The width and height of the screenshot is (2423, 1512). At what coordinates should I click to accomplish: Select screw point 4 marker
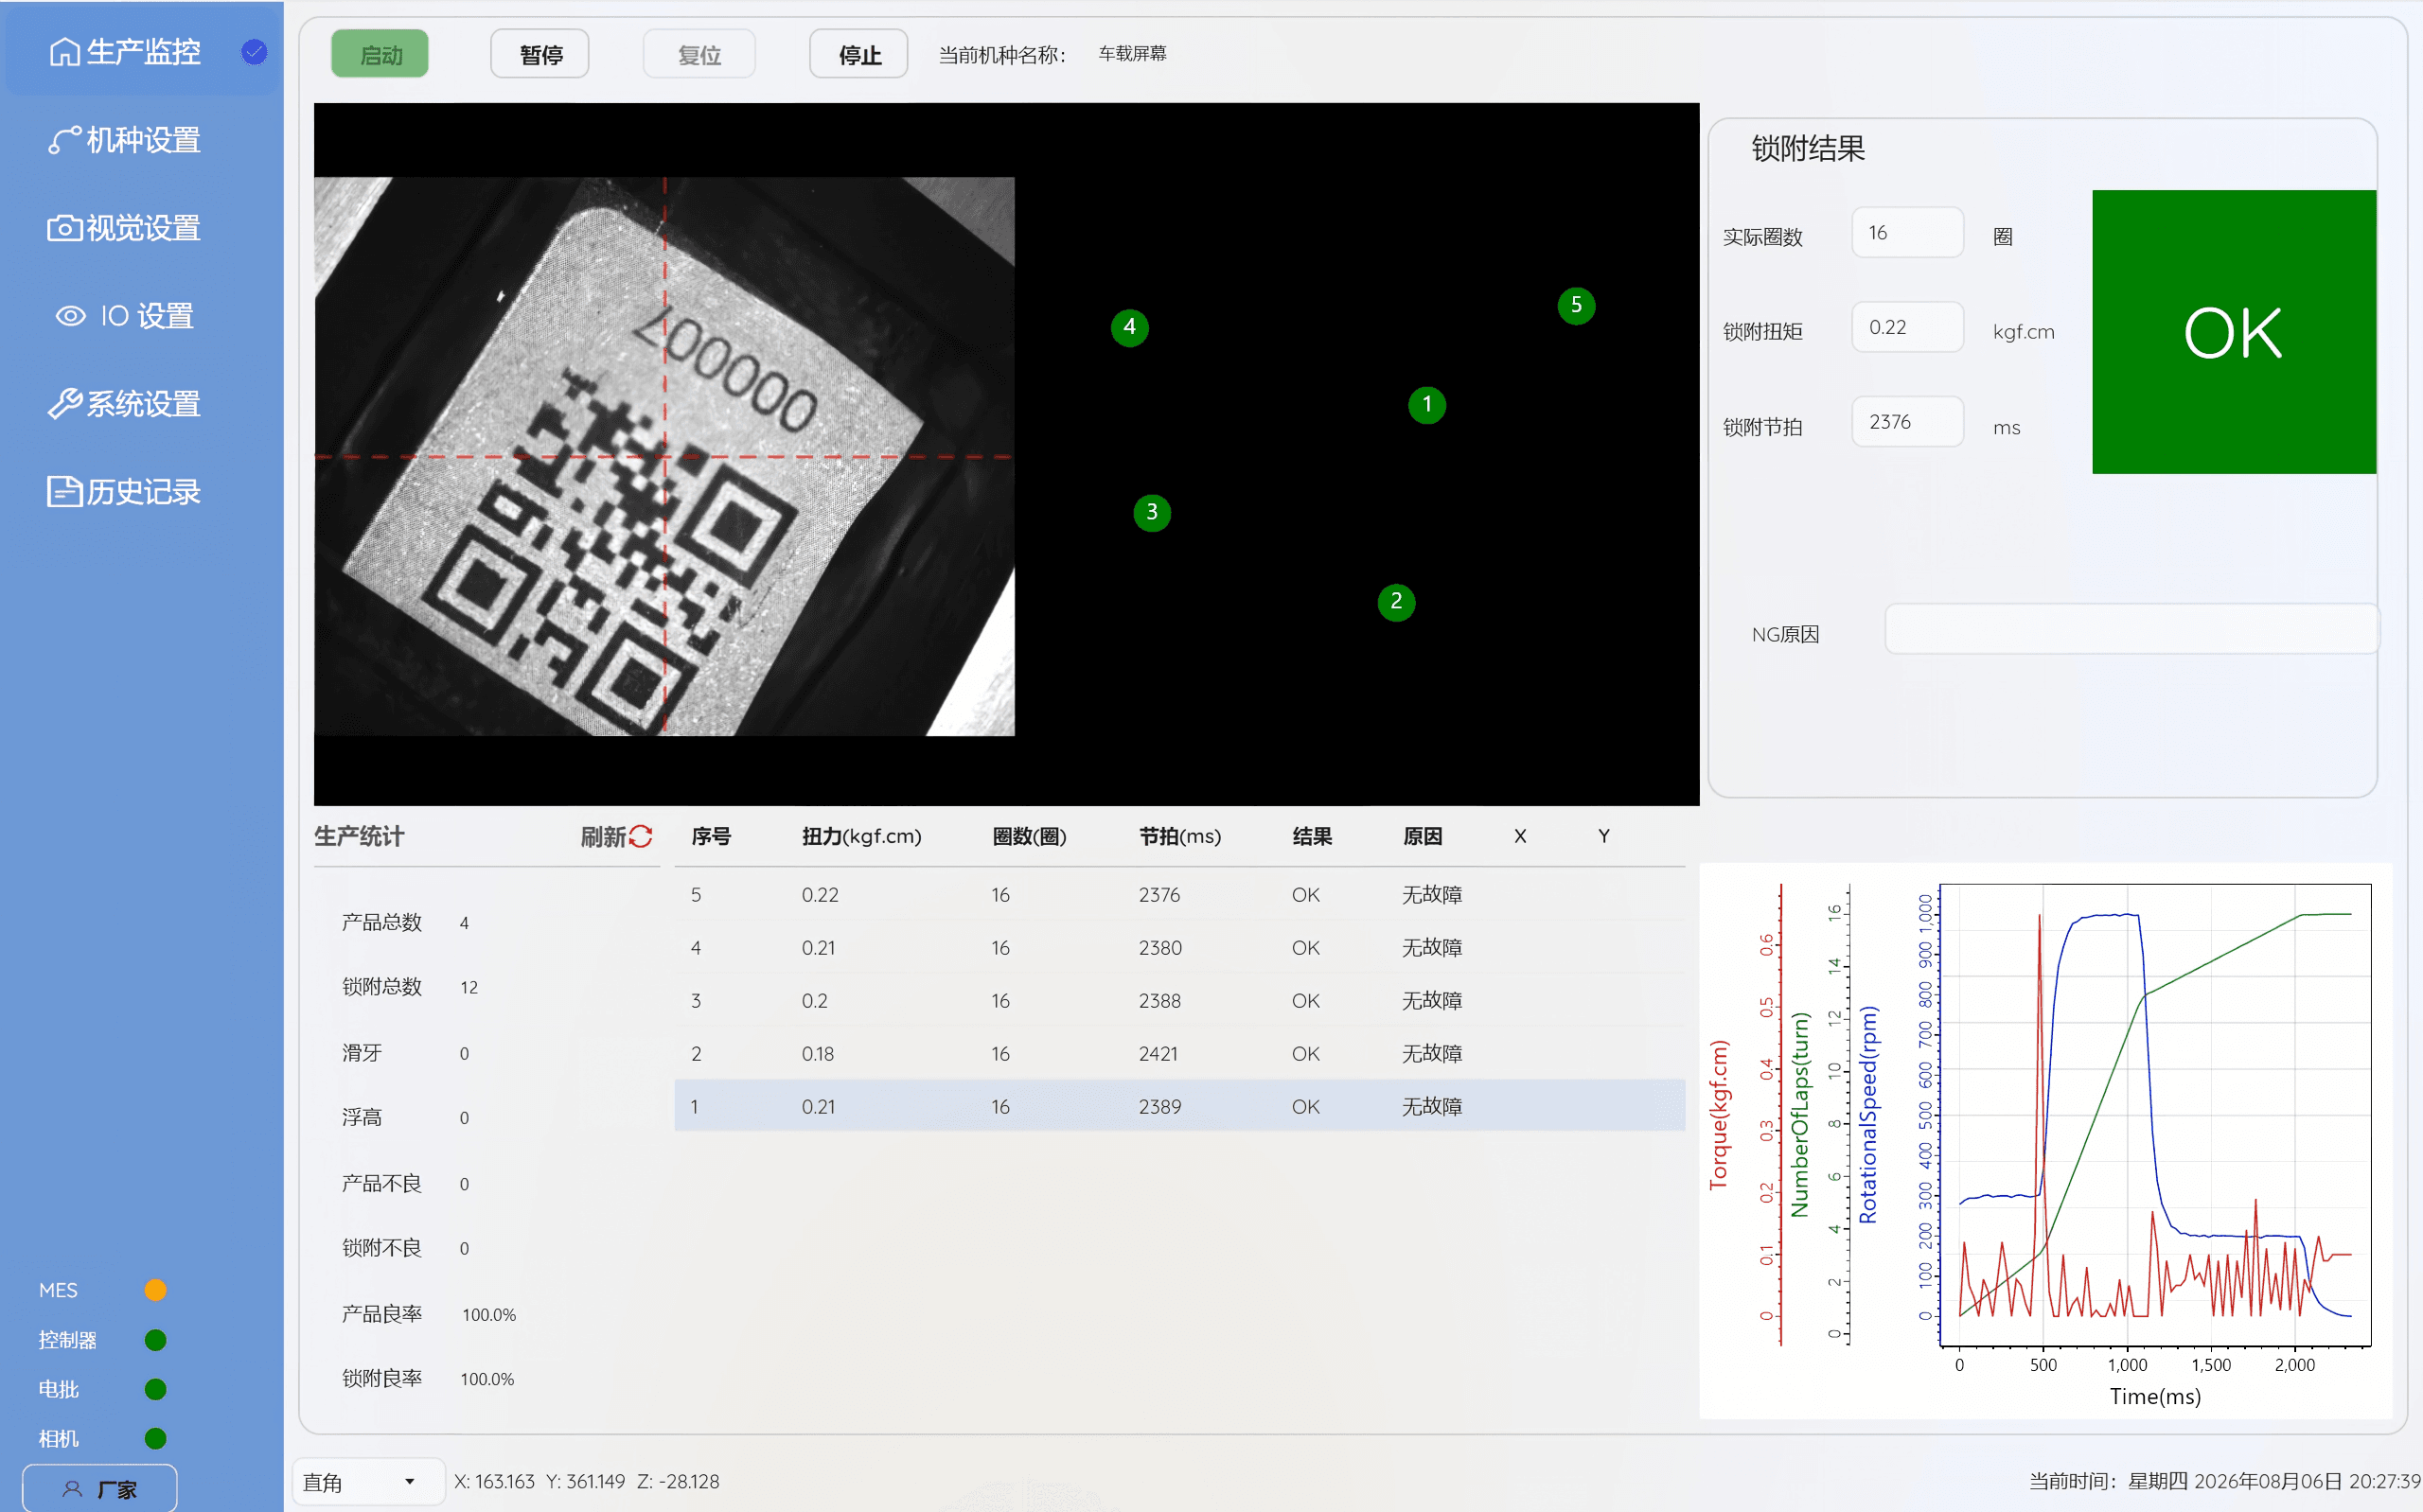[x=1130, y=327]
